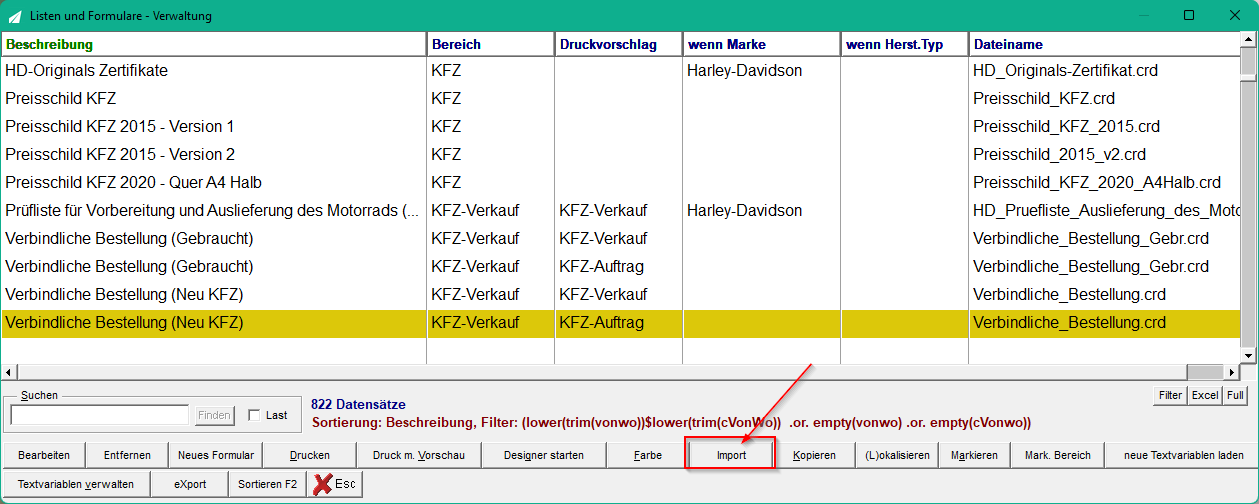The height and width of the screenshot is (504, 1259).
Task: Create a Neues Formular
Action: coord(216,455)
